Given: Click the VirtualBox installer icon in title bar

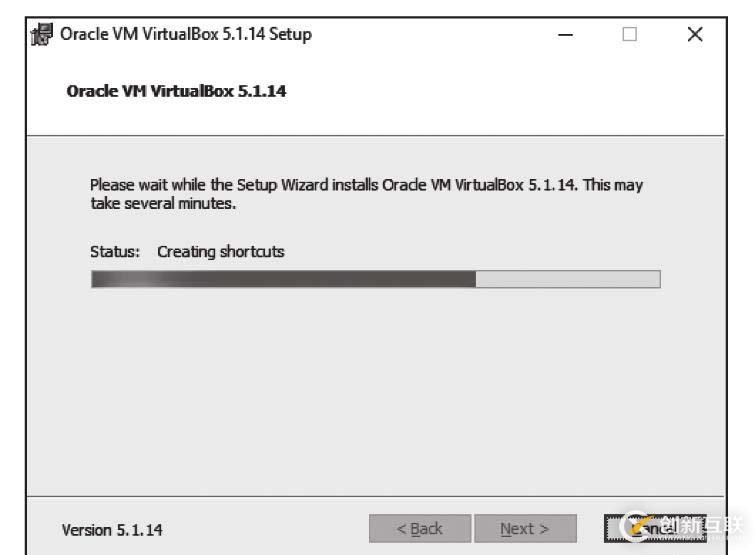Looking at the screenshot, I should (x=41, y=35).
